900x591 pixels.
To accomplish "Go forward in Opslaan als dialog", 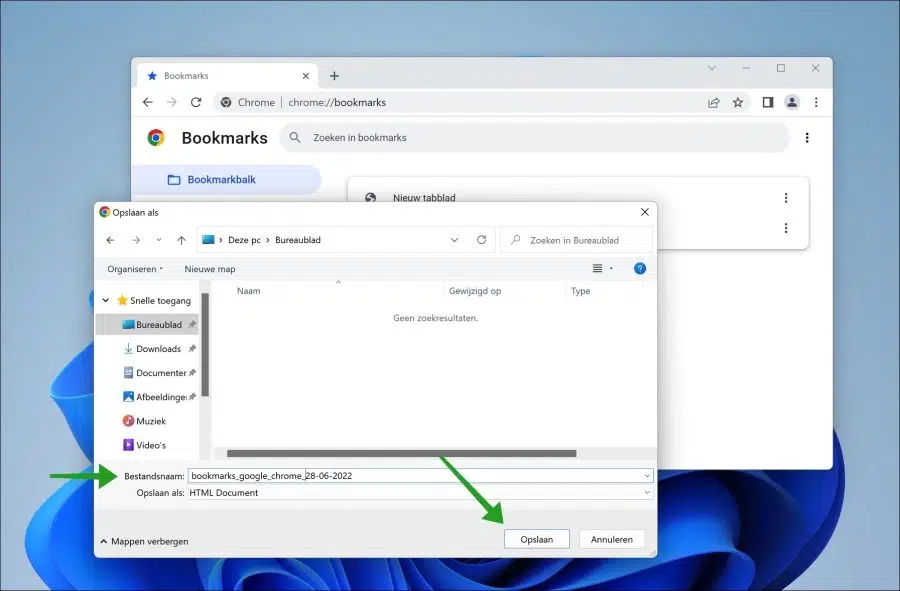I will [136, 240].
